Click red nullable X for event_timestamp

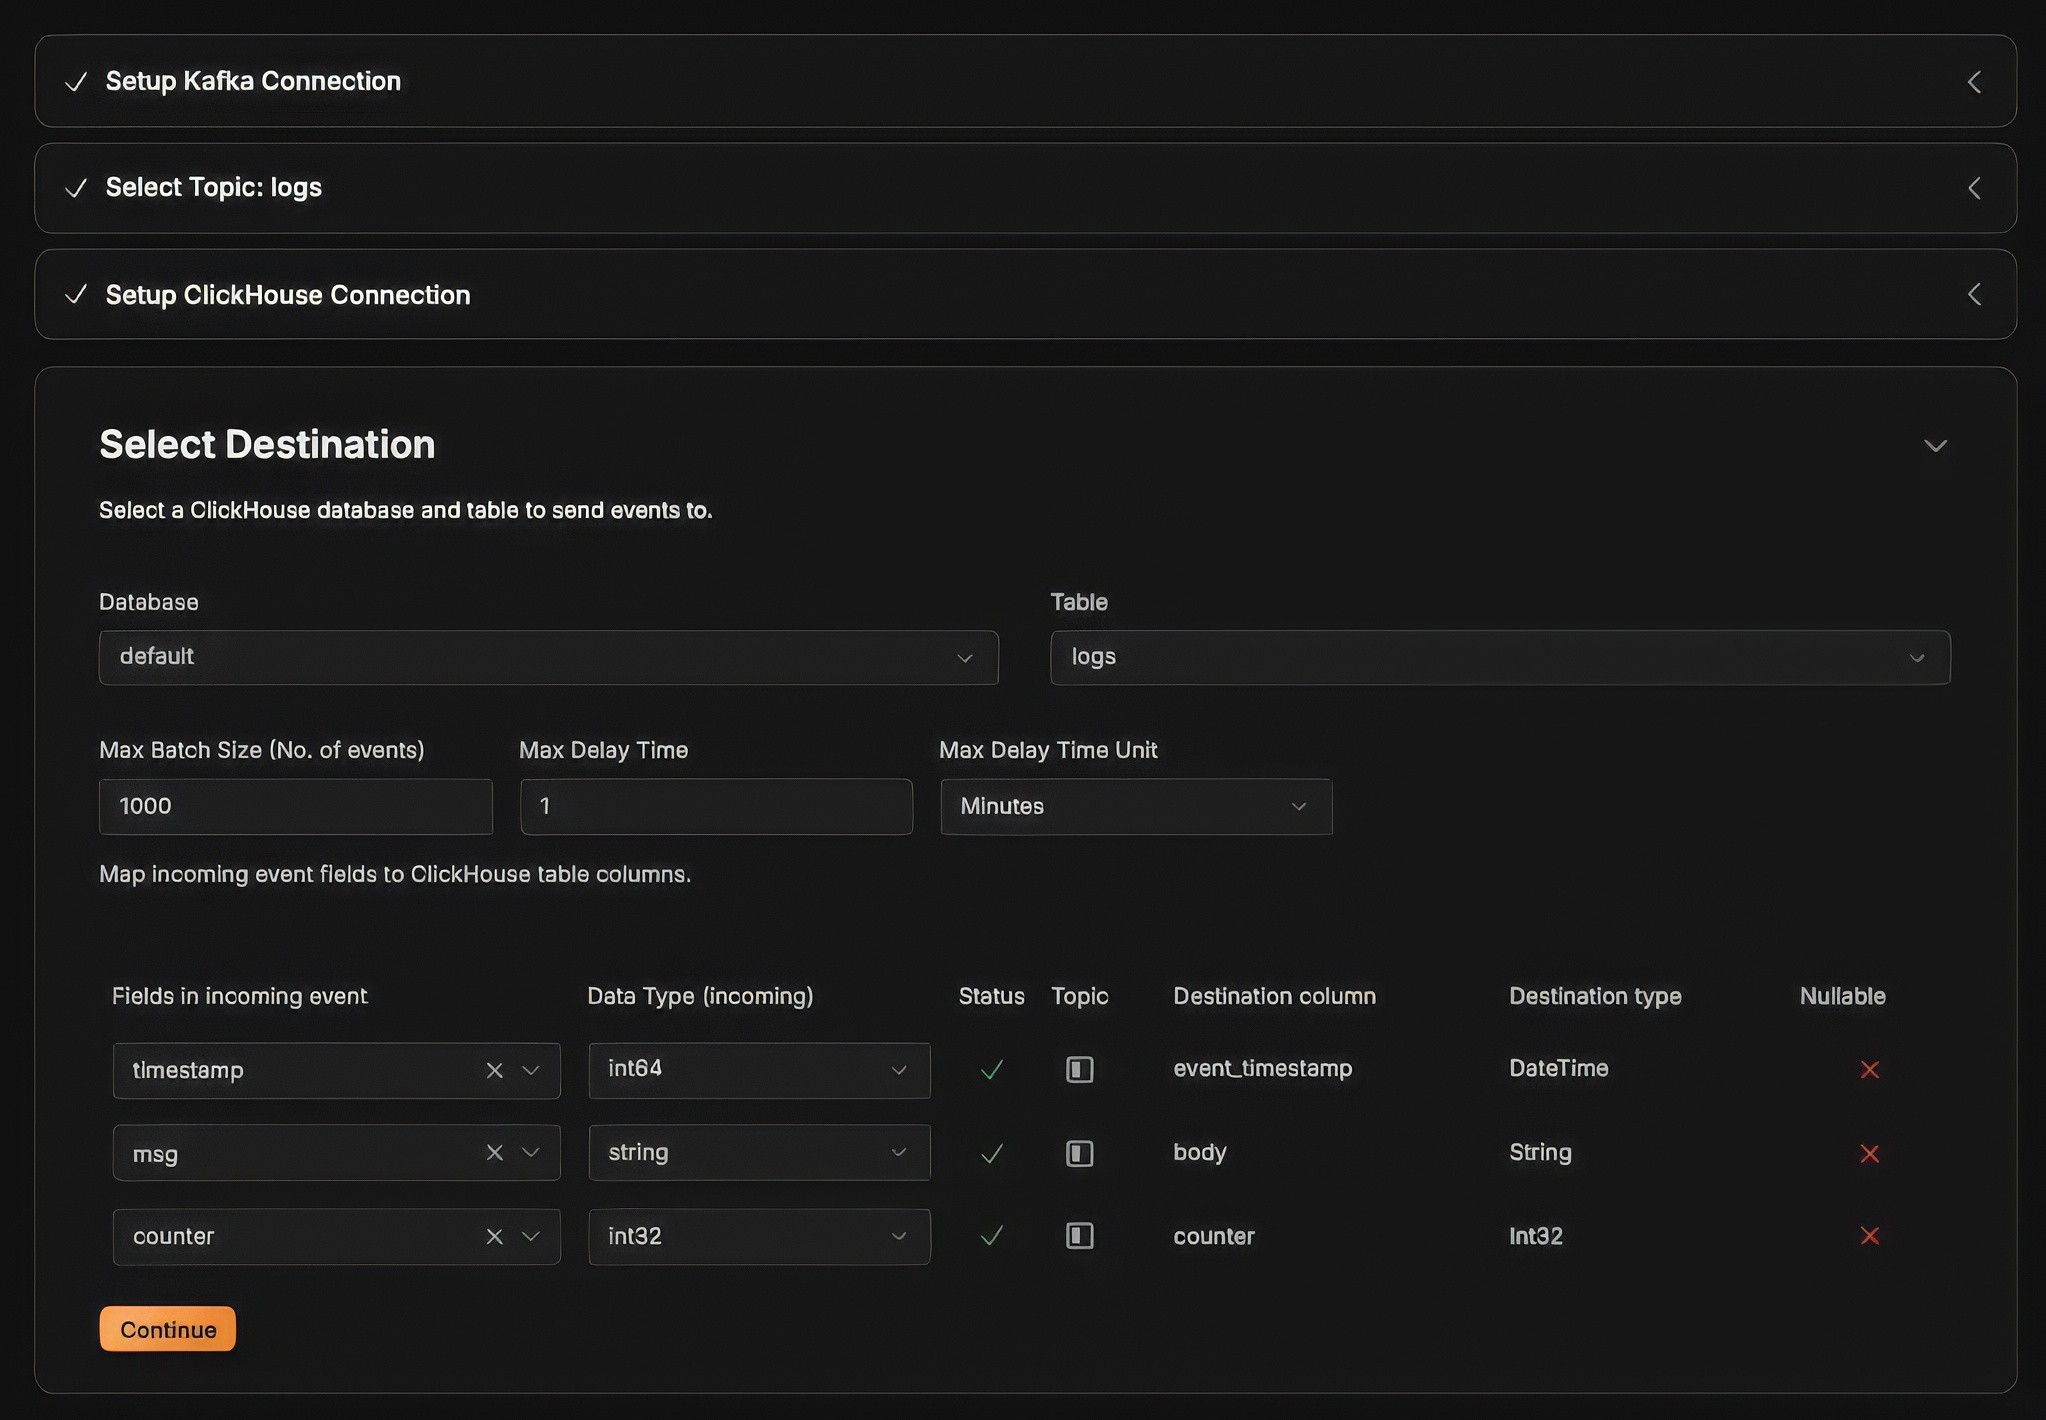coord(1869,1070)
